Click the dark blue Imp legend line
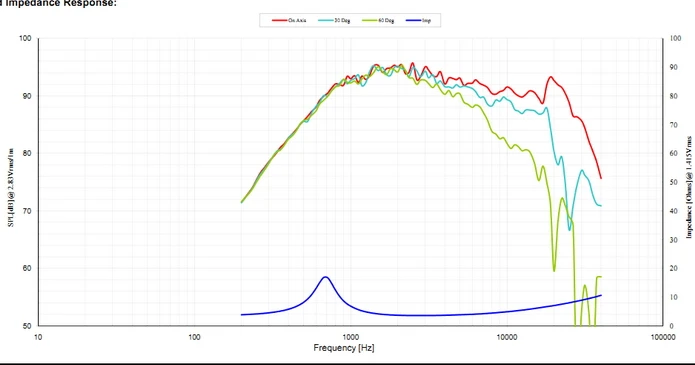The width and height of the screenshot is (695, 365). pos(413,20)
